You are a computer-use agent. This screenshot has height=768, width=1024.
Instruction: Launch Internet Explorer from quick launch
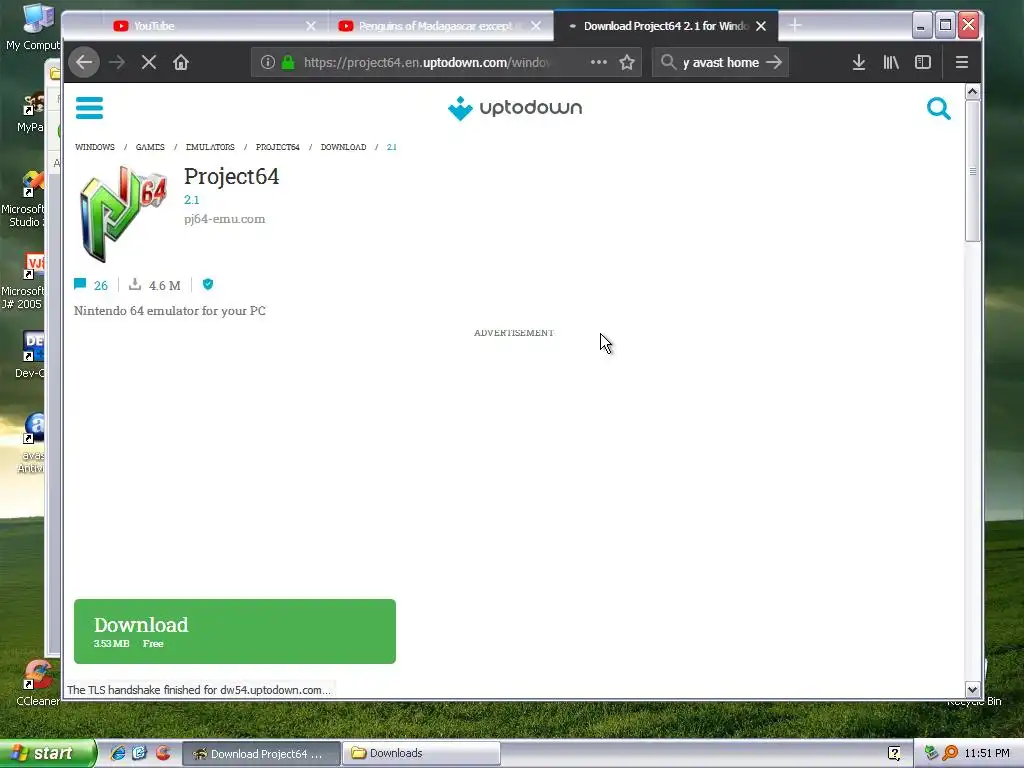click(118, 753)
